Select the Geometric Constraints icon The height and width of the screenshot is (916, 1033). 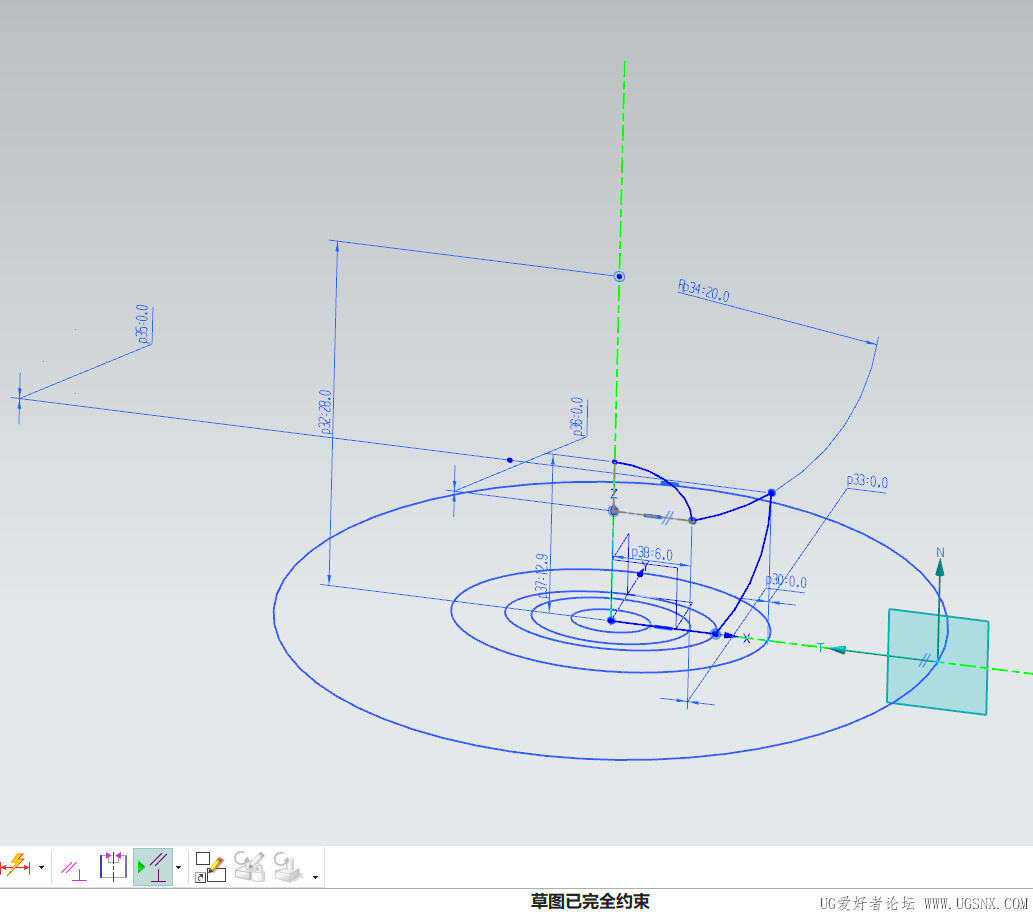[73, 868]
